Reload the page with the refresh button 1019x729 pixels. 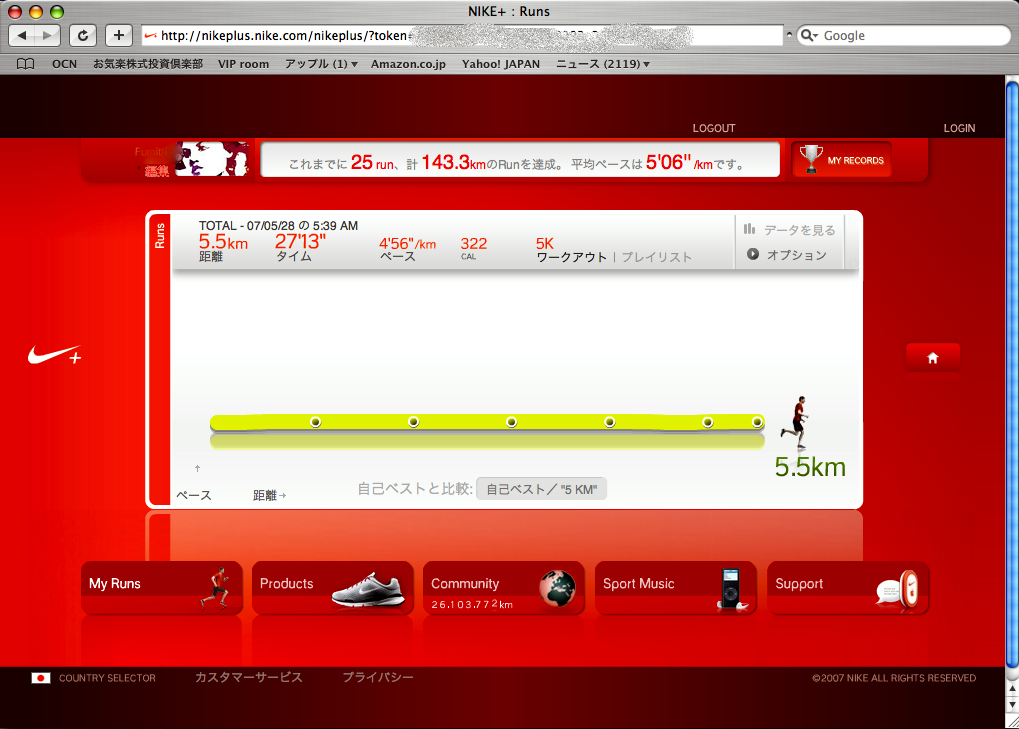pyautogui.click(x=83, y=35)
